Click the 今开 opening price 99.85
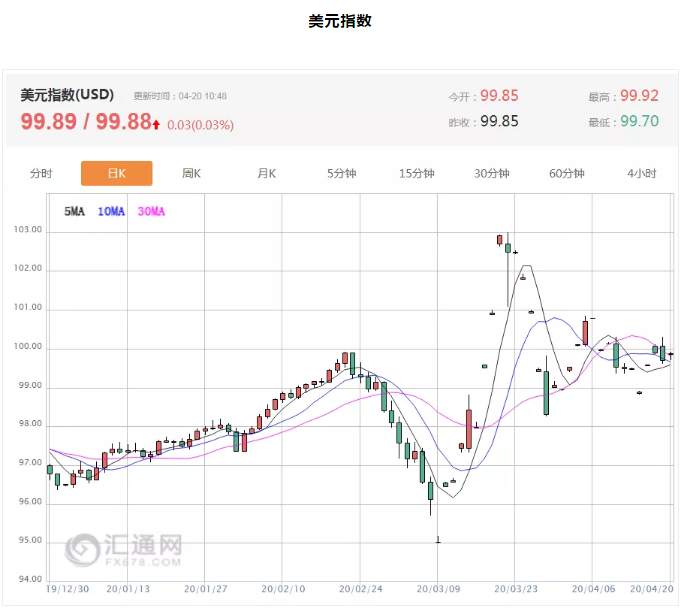This screenshot has width=684, height=610. [x=499, y=96]
